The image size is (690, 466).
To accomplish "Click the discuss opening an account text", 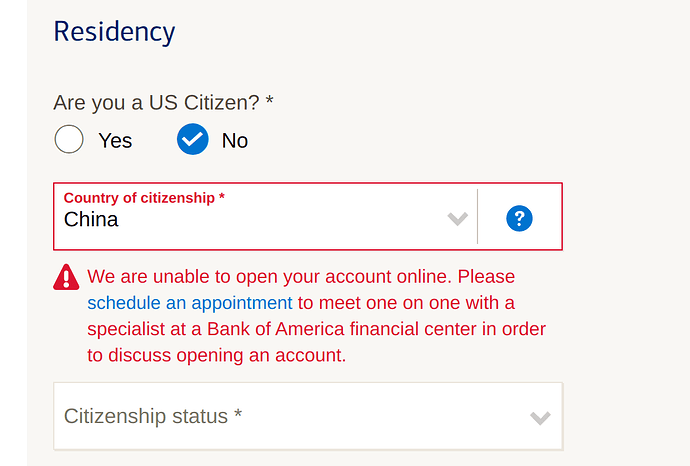I will coord(228,356).
